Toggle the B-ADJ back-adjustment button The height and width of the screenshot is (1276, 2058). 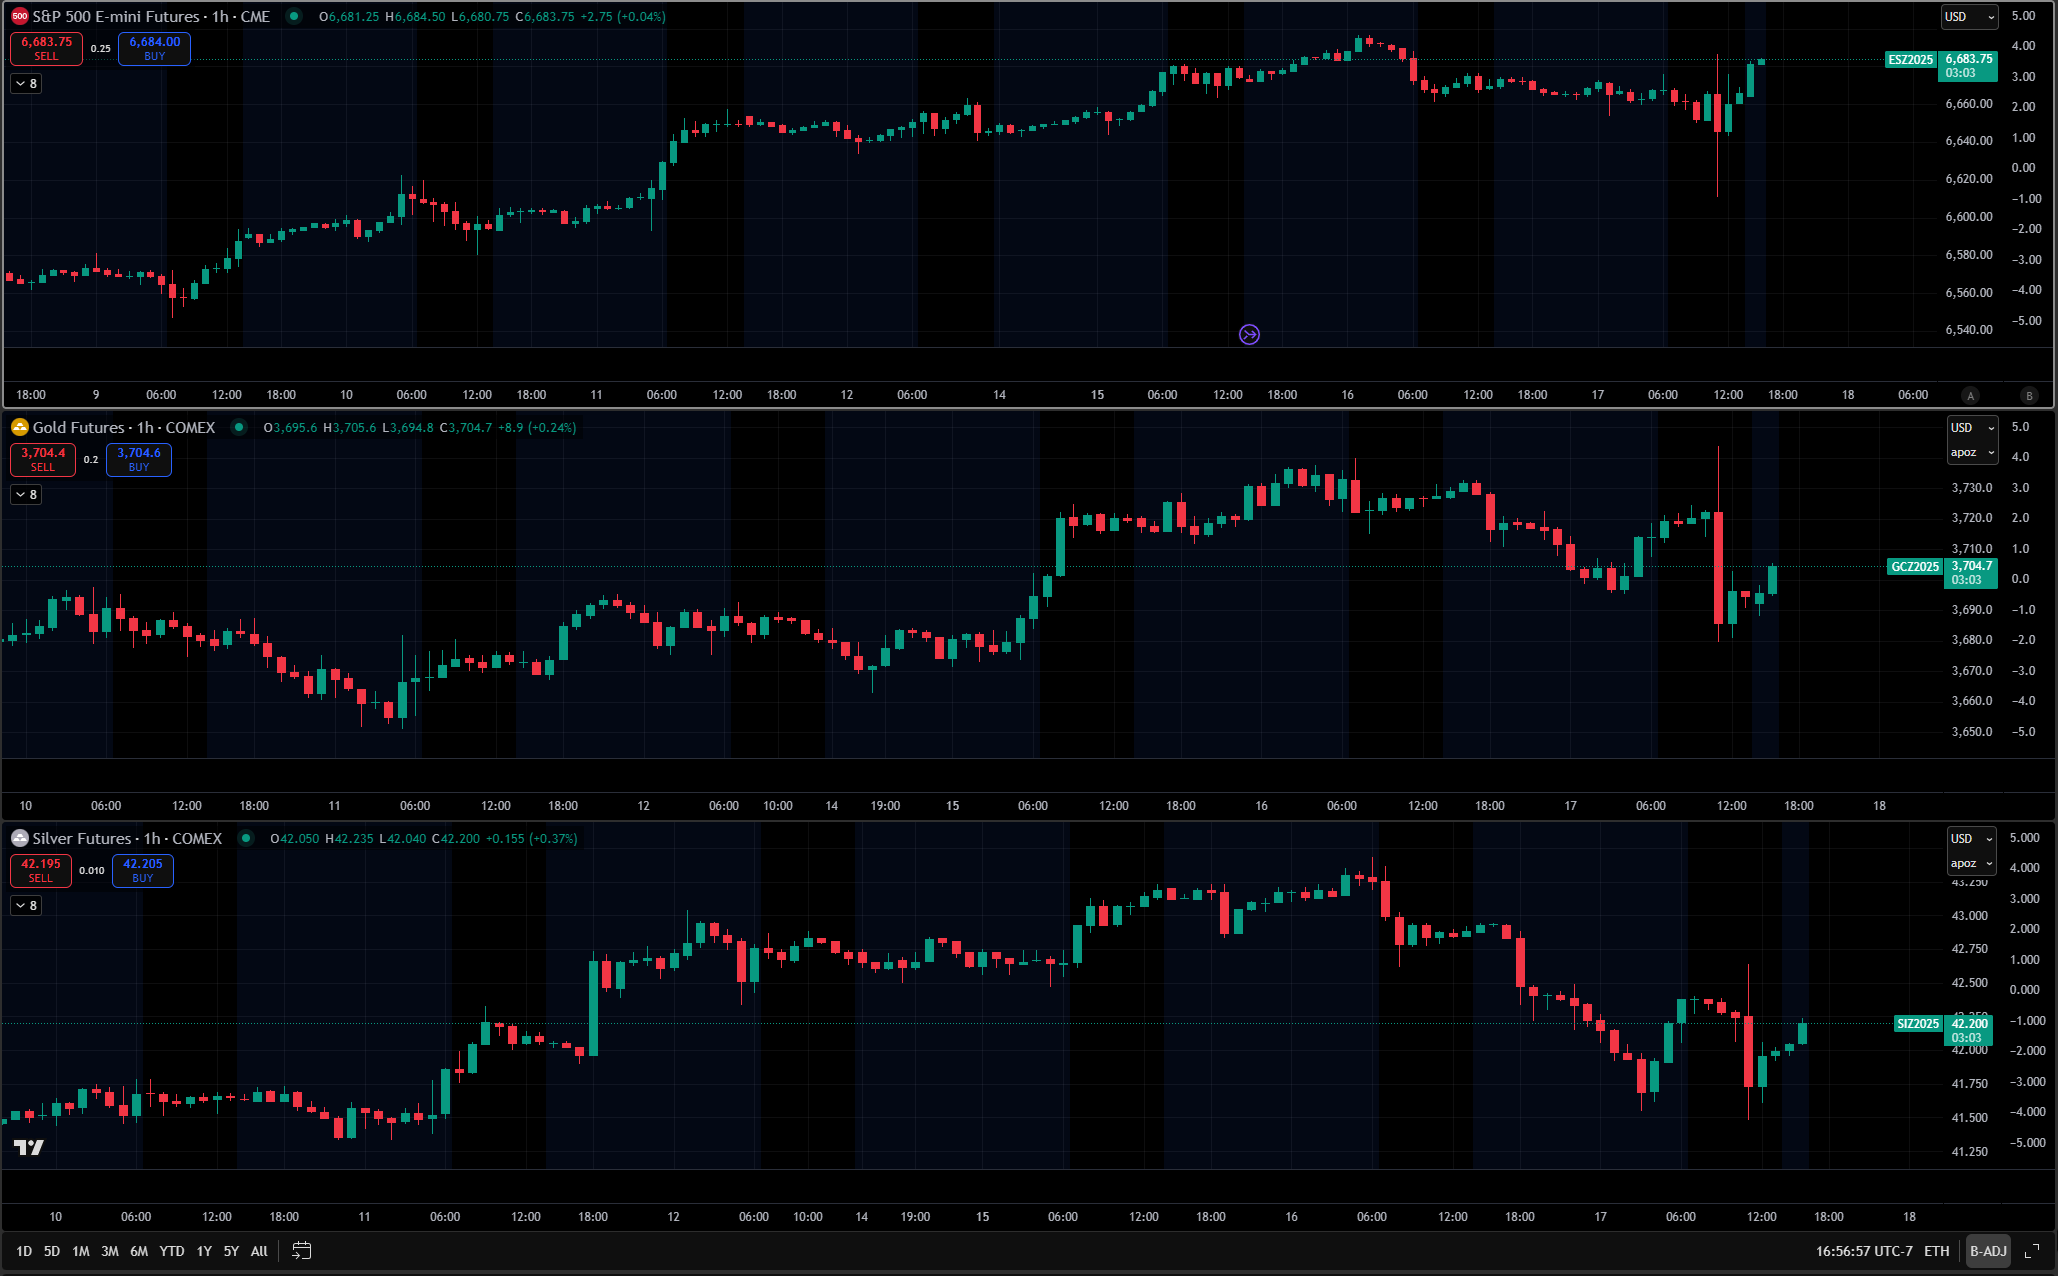[x=1987, y=1251]
